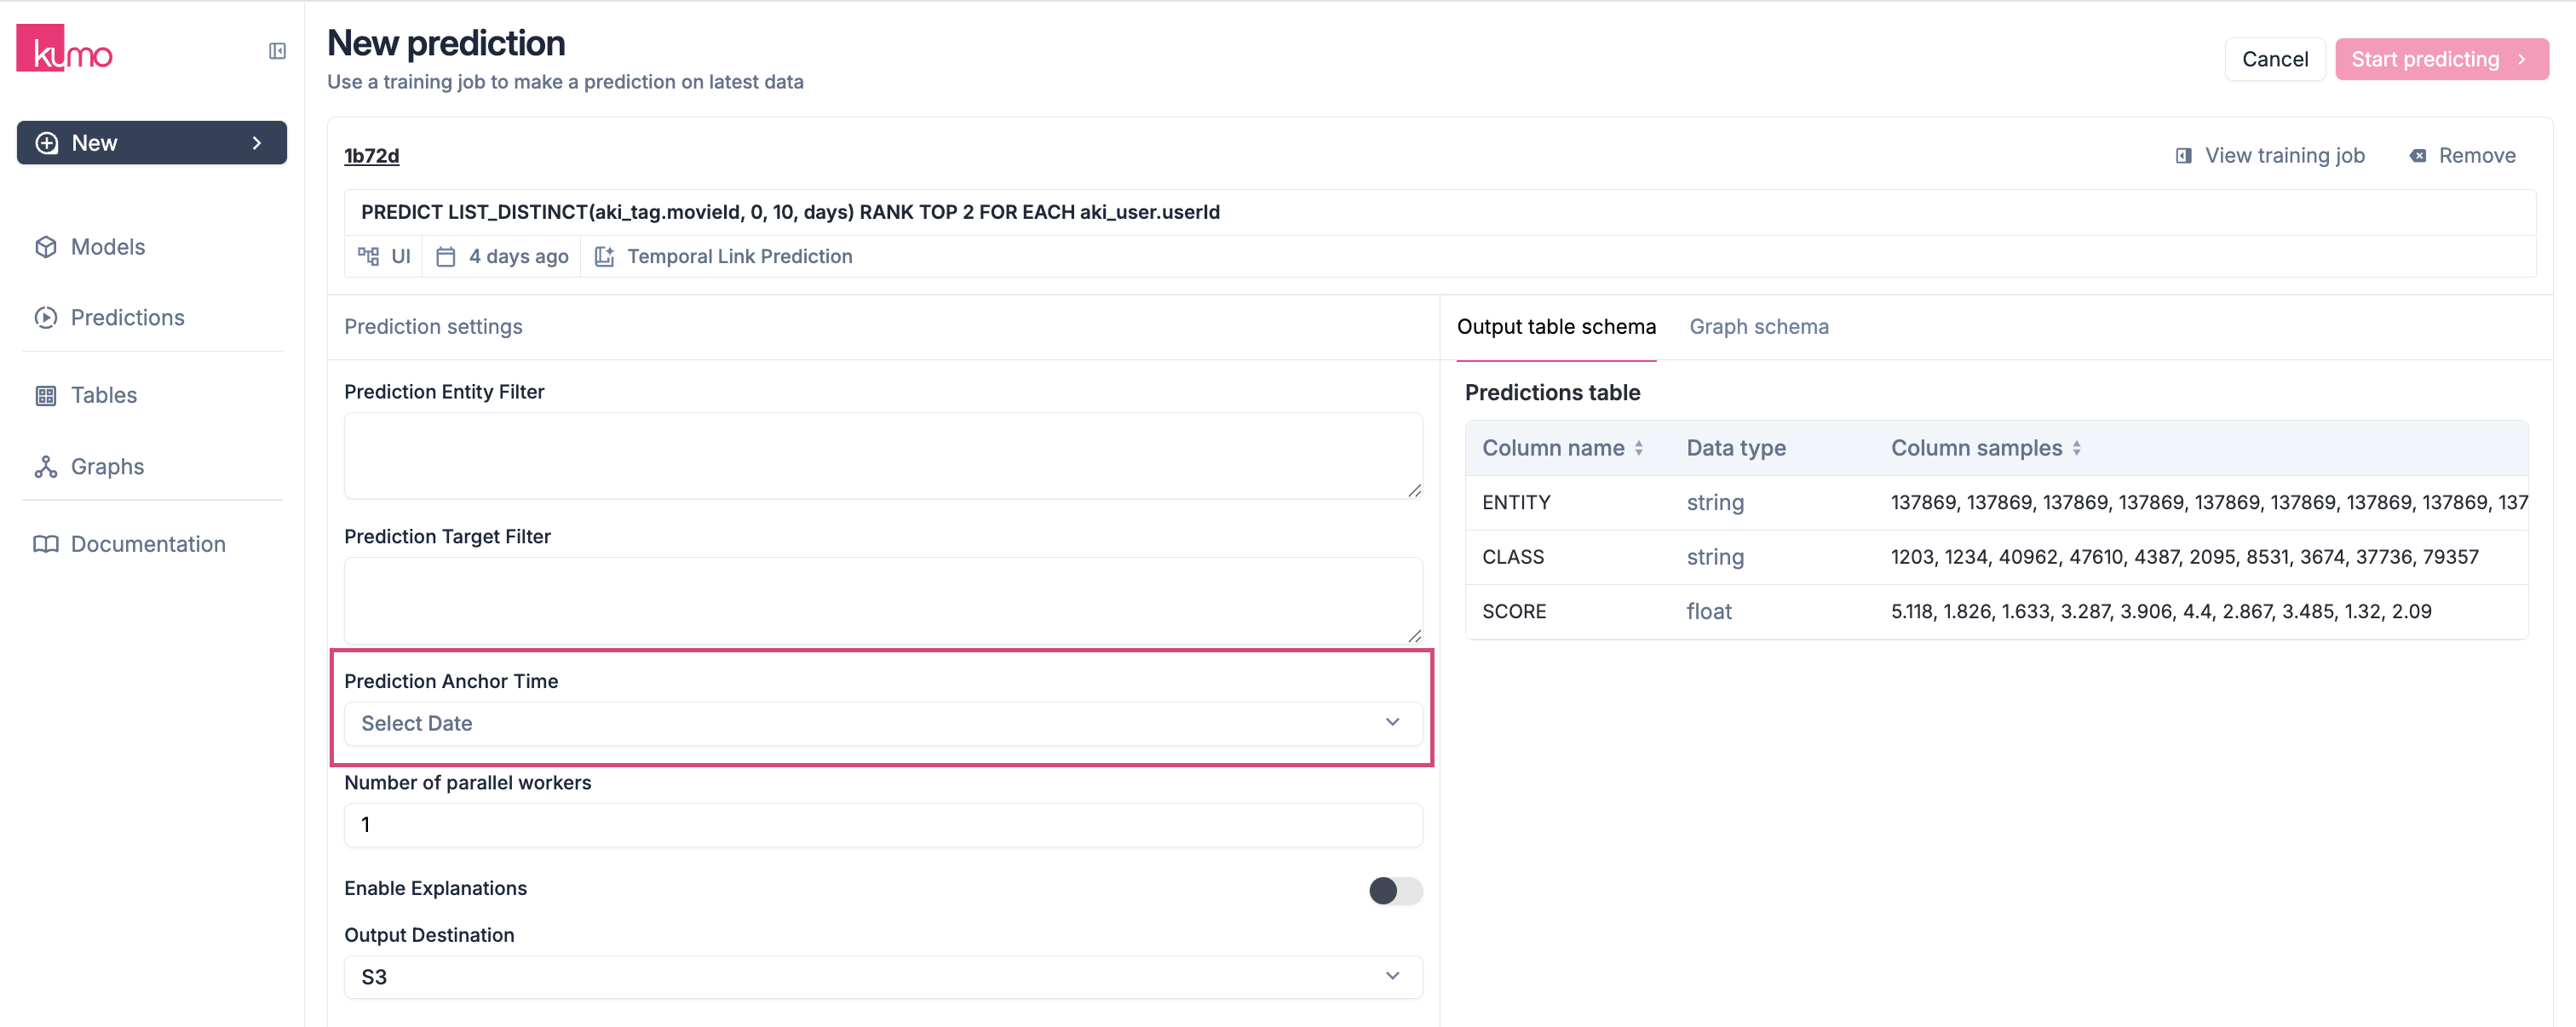Click the Models cube icon
2576x1027 pixels.
pos(46,247)
